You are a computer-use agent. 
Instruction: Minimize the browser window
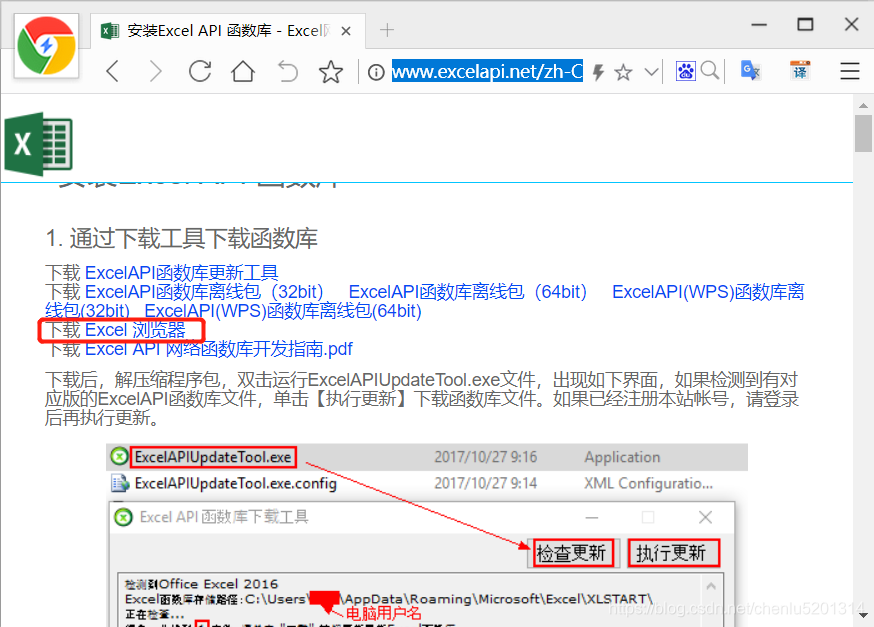pyautogui.click(x=759, y=25)
